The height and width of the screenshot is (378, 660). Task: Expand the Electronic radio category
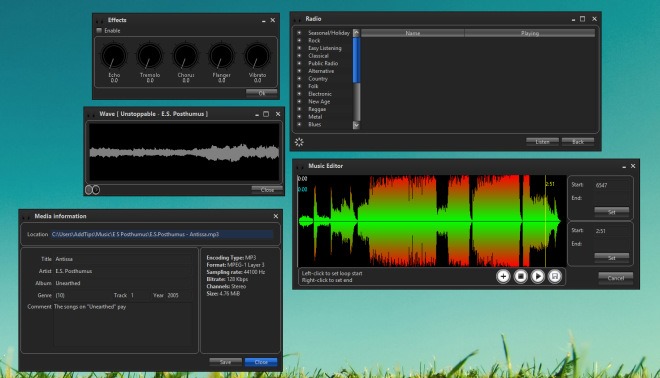[299, 94]
